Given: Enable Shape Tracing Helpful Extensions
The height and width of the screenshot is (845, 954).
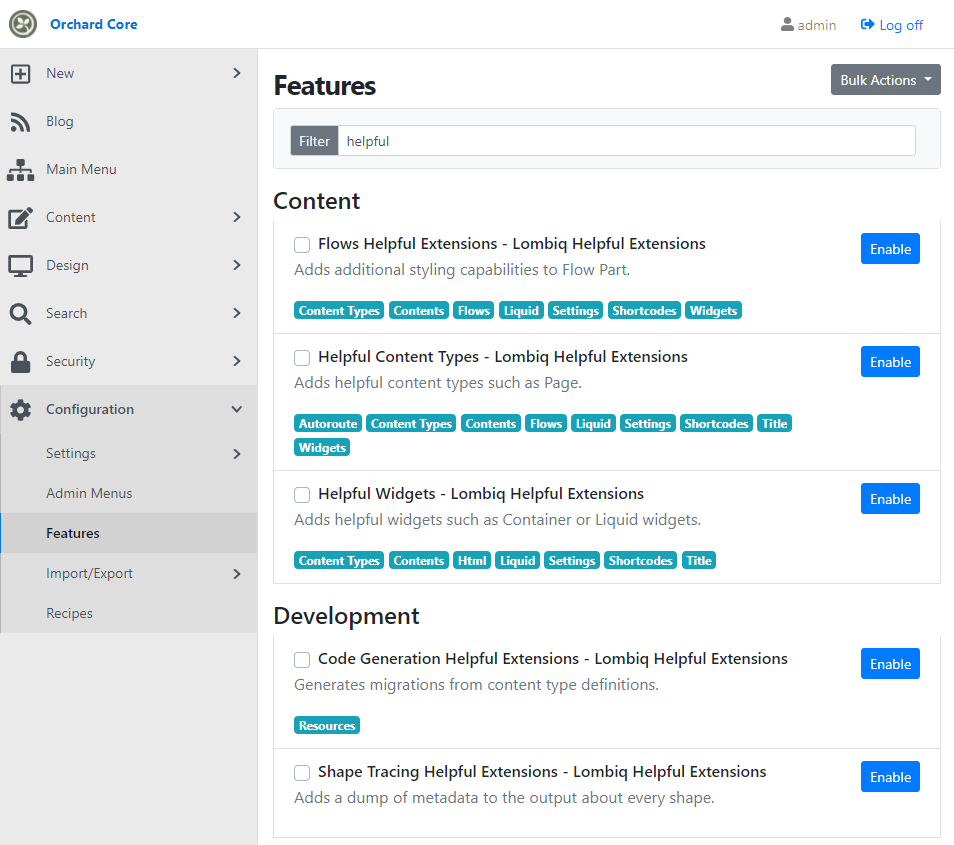Looking at the screenshot, I should 890,777.
